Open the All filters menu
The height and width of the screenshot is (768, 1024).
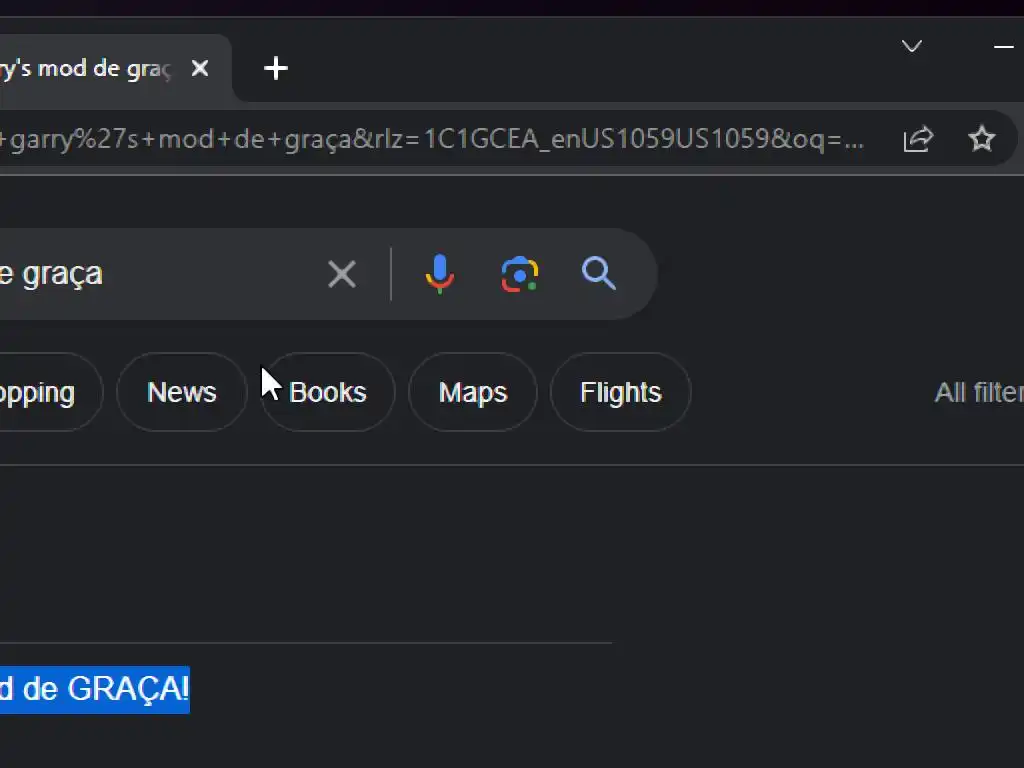tap(979, 392)
